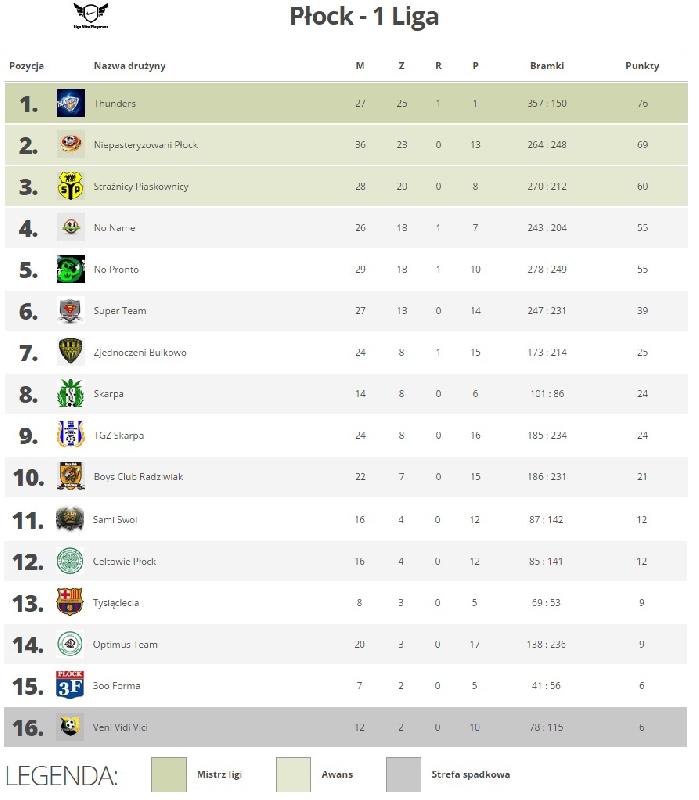This screenshot has height=800, width=699.
Task: Click the Płock - 1 Liga title
Action: point(364,16)
